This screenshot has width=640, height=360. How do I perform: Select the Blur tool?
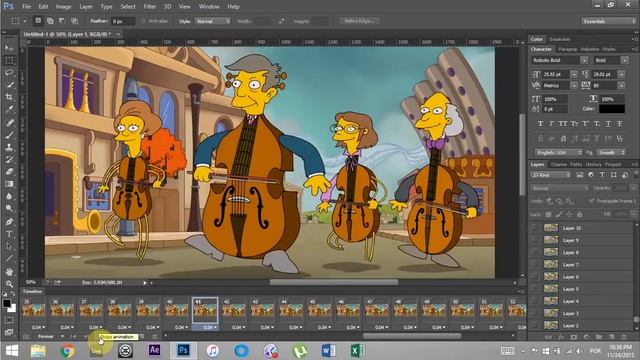(x=9, y=196)
